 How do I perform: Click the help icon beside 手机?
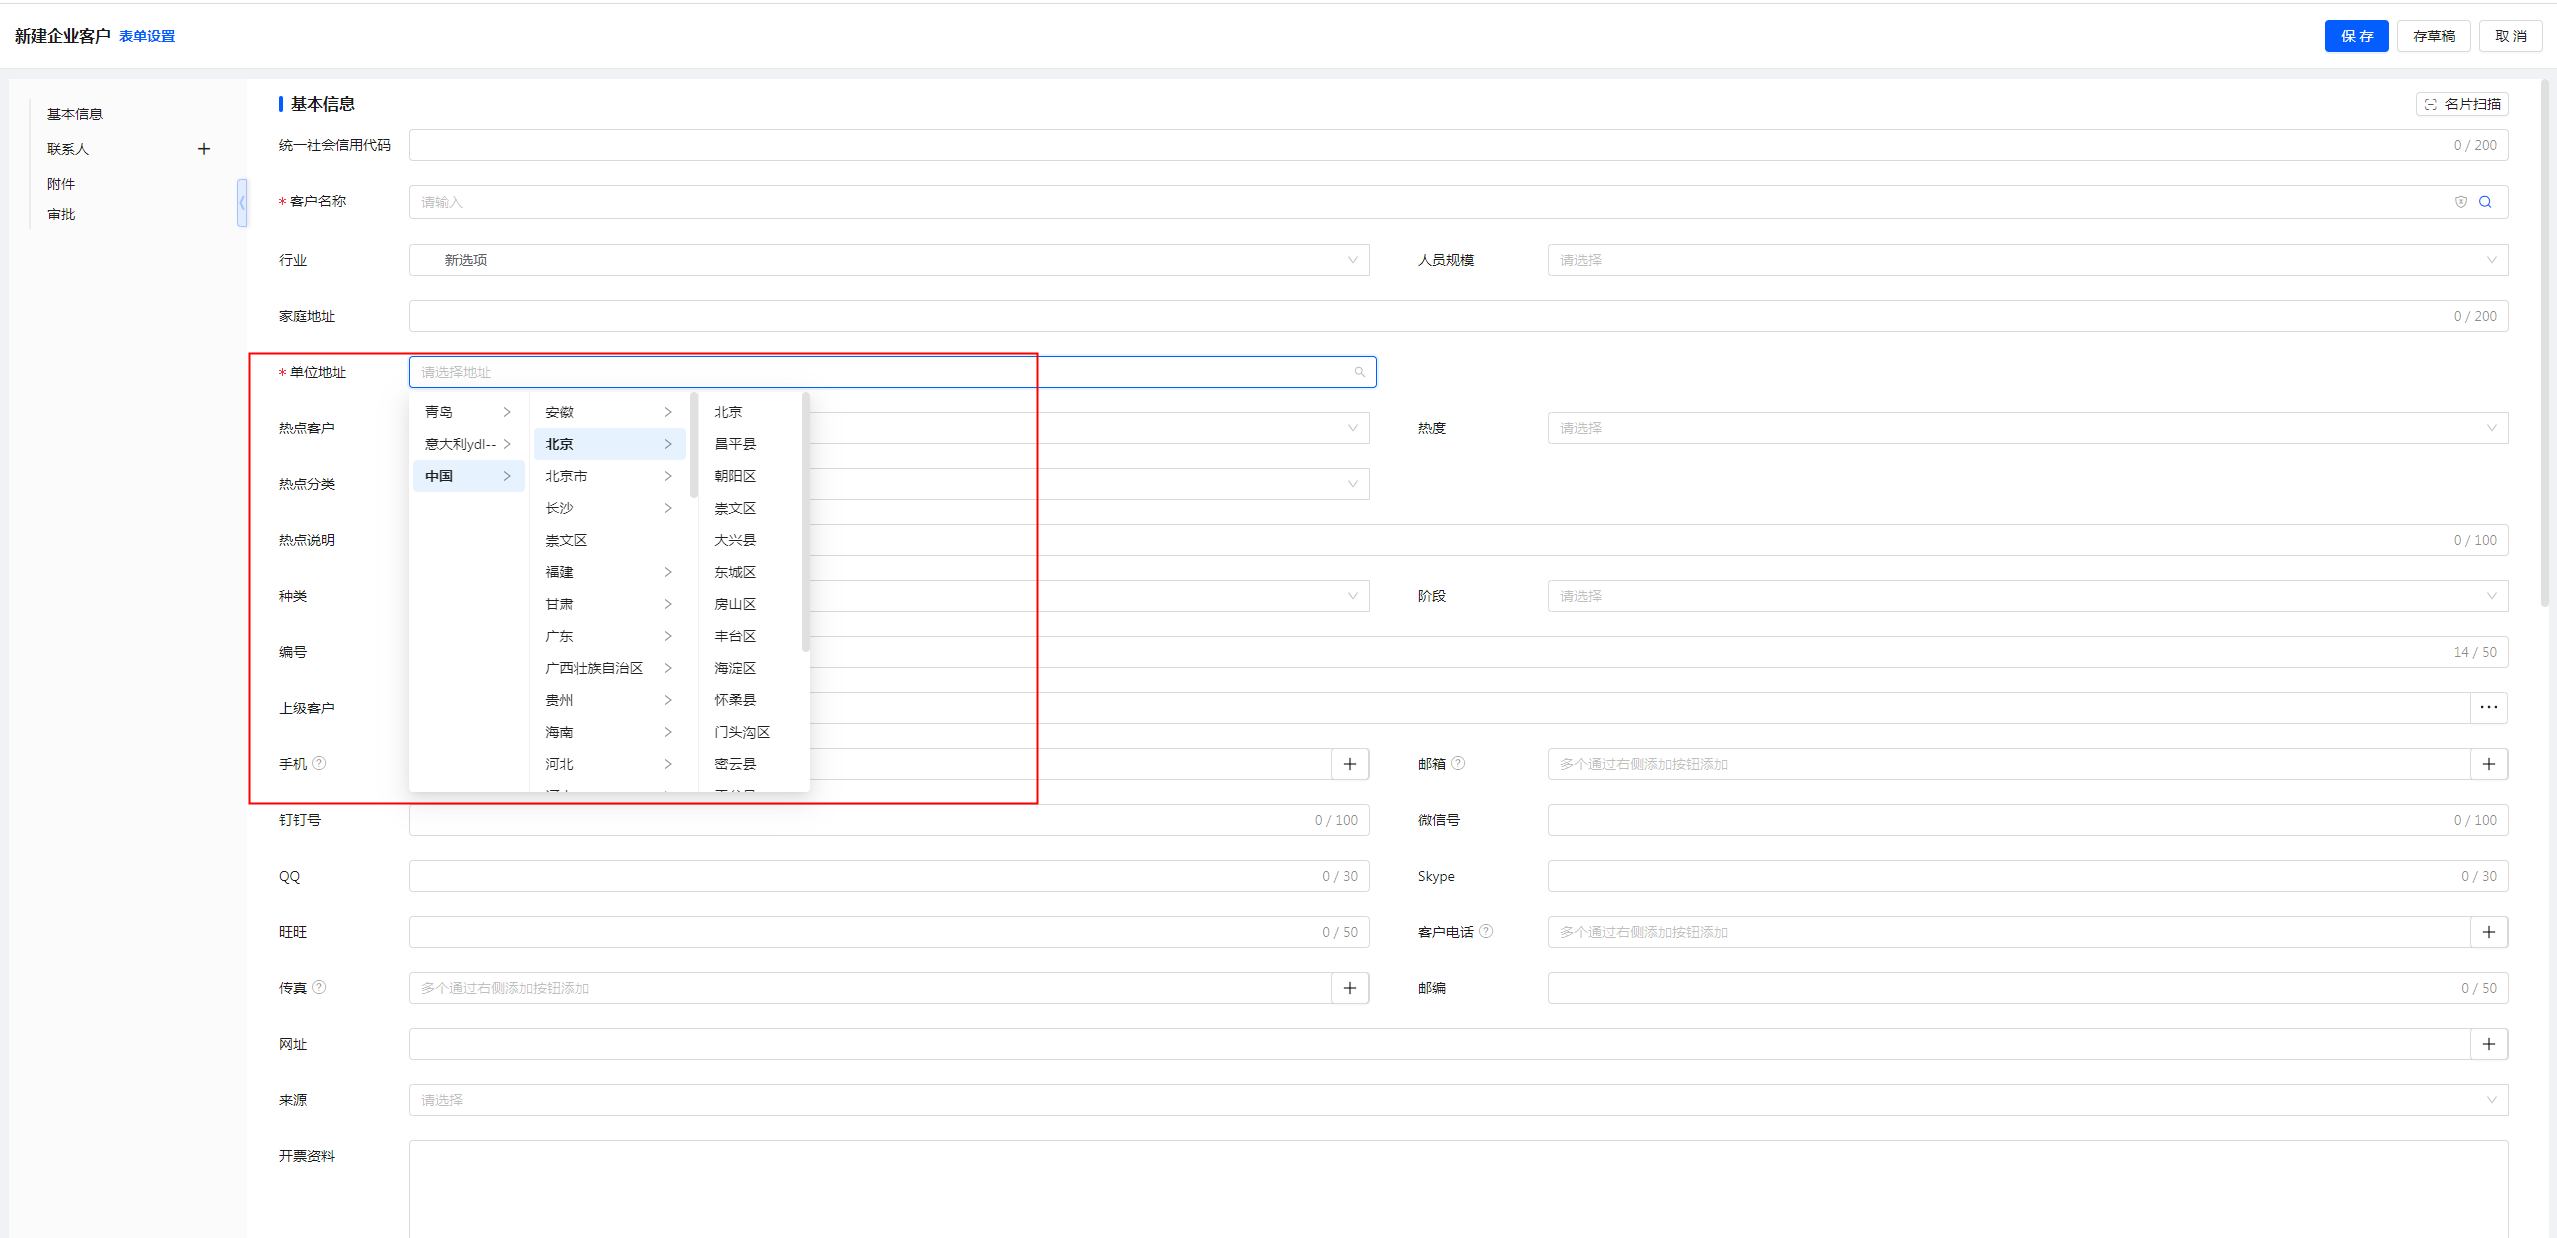pos(319,763)
